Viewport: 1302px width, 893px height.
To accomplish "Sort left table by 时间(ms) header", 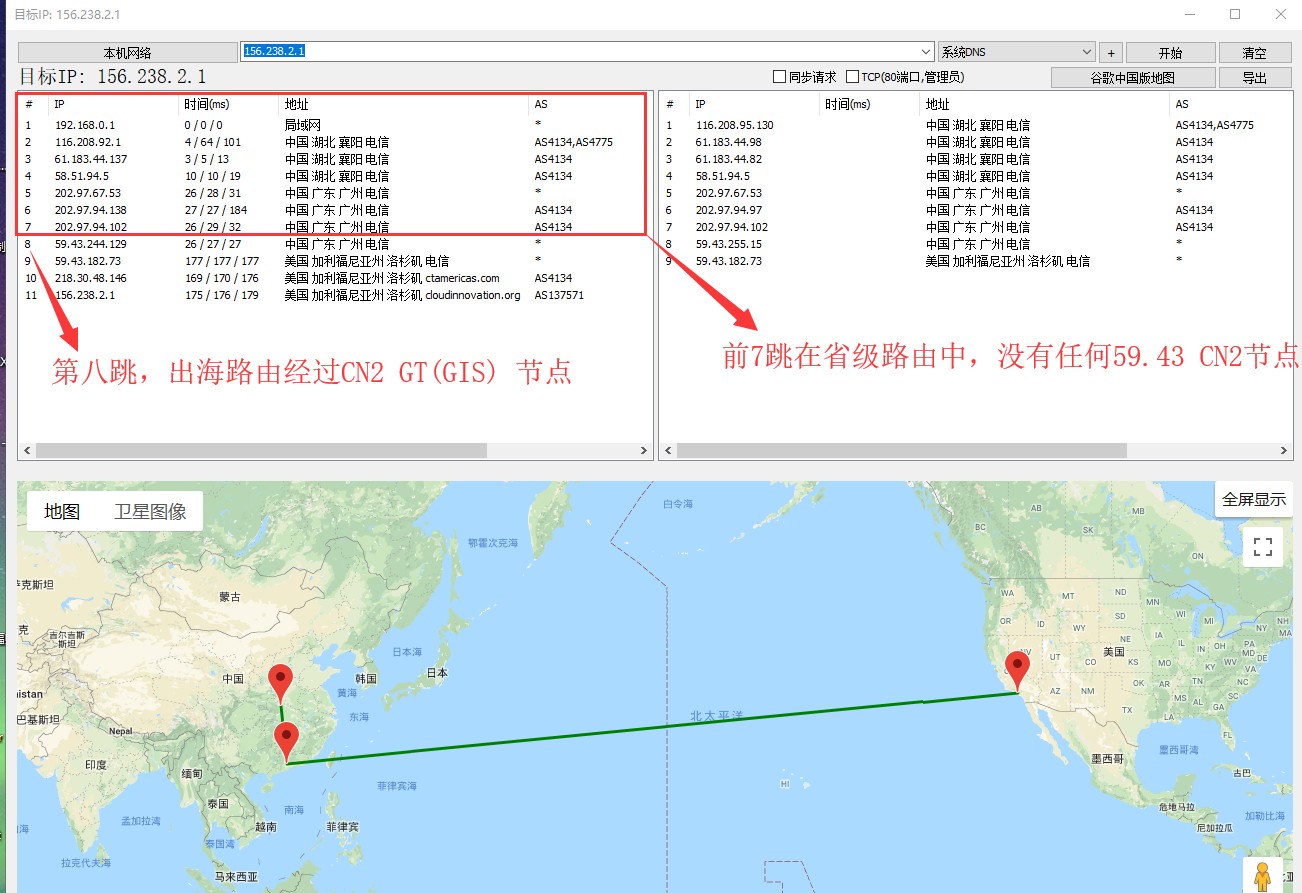I will (x=228, y=104).
